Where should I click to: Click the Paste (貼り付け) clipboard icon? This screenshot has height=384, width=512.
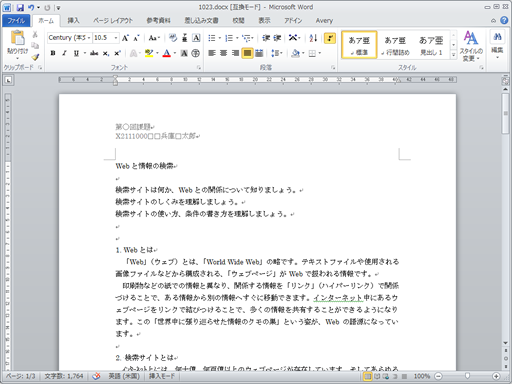pyautogui.click(x=17, y=38)
